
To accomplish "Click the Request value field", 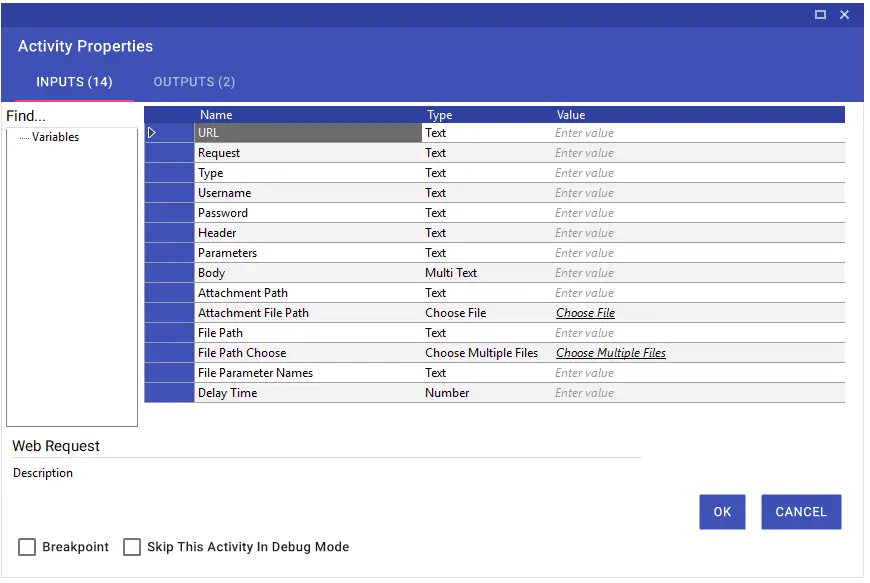I will tap(698, 153).
